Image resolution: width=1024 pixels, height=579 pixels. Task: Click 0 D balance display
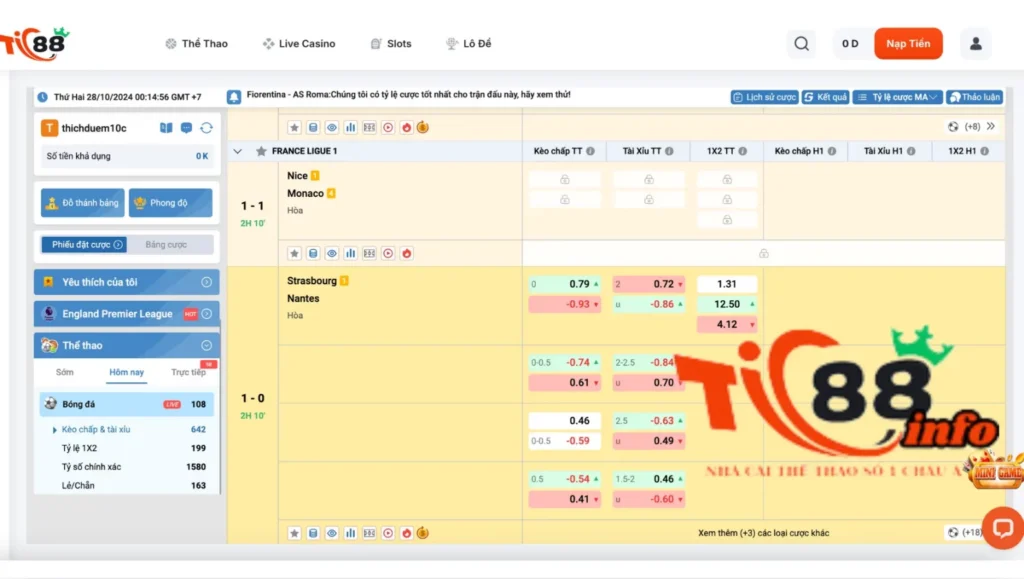point(850,44)
